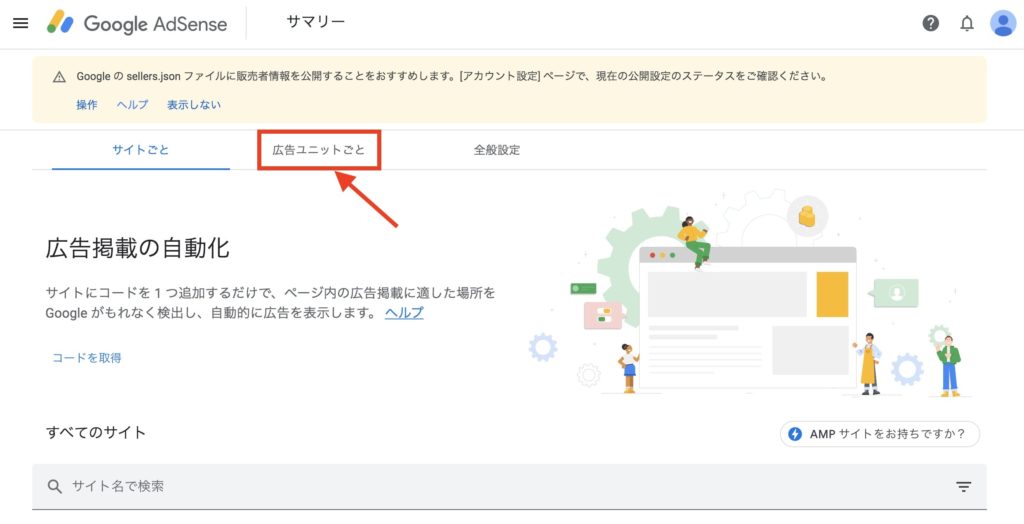Click the Google AdSense logo
Image resolution: width=1024 pixels, height=524 pixels.
[x=136, y=24]
